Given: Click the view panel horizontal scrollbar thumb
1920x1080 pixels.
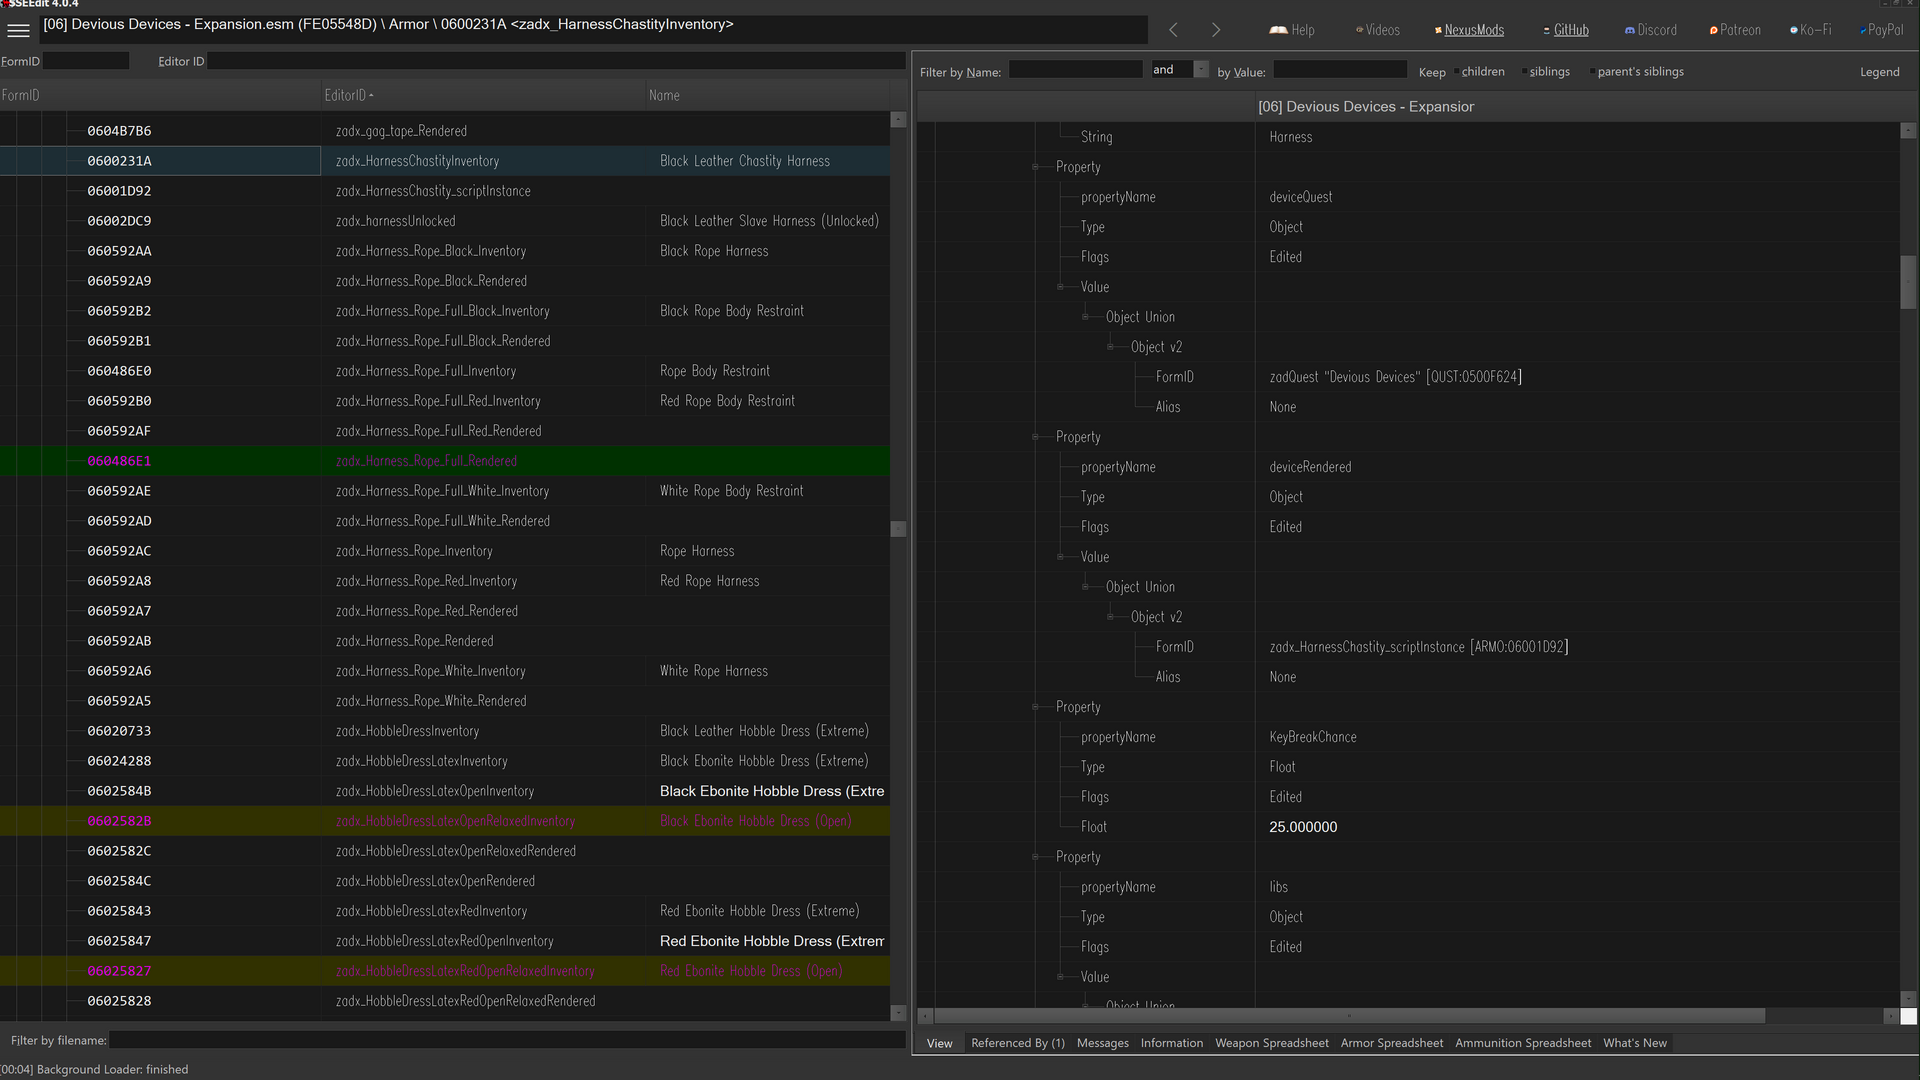Looking at the screenshot, I should click(x=1350, y=1016).
